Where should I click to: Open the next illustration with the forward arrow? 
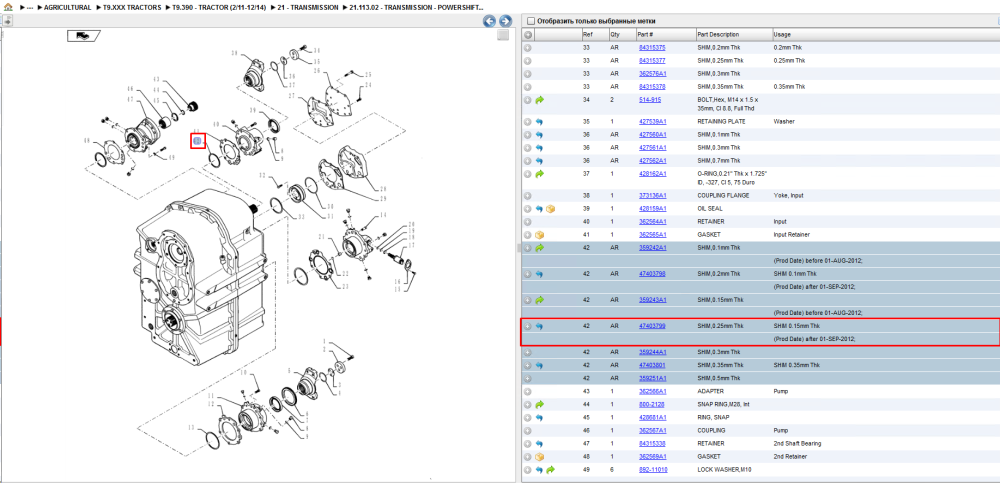[505, 21]
